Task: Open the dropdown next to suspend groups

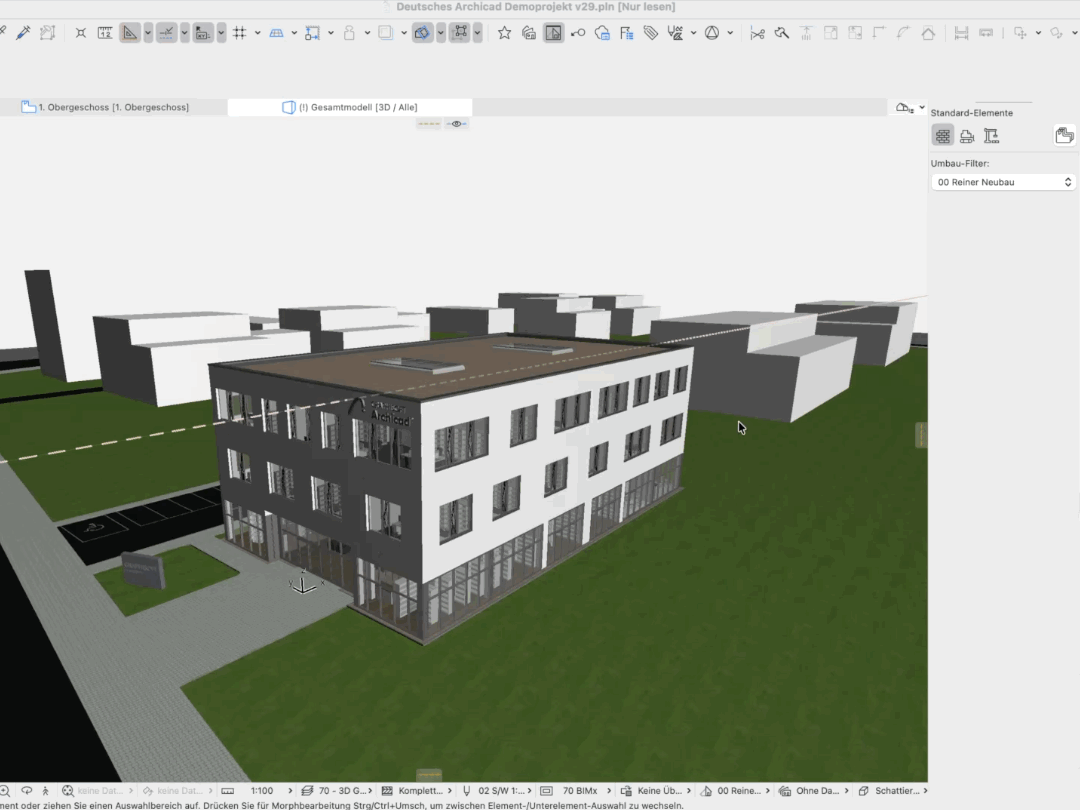Action: 477,32
